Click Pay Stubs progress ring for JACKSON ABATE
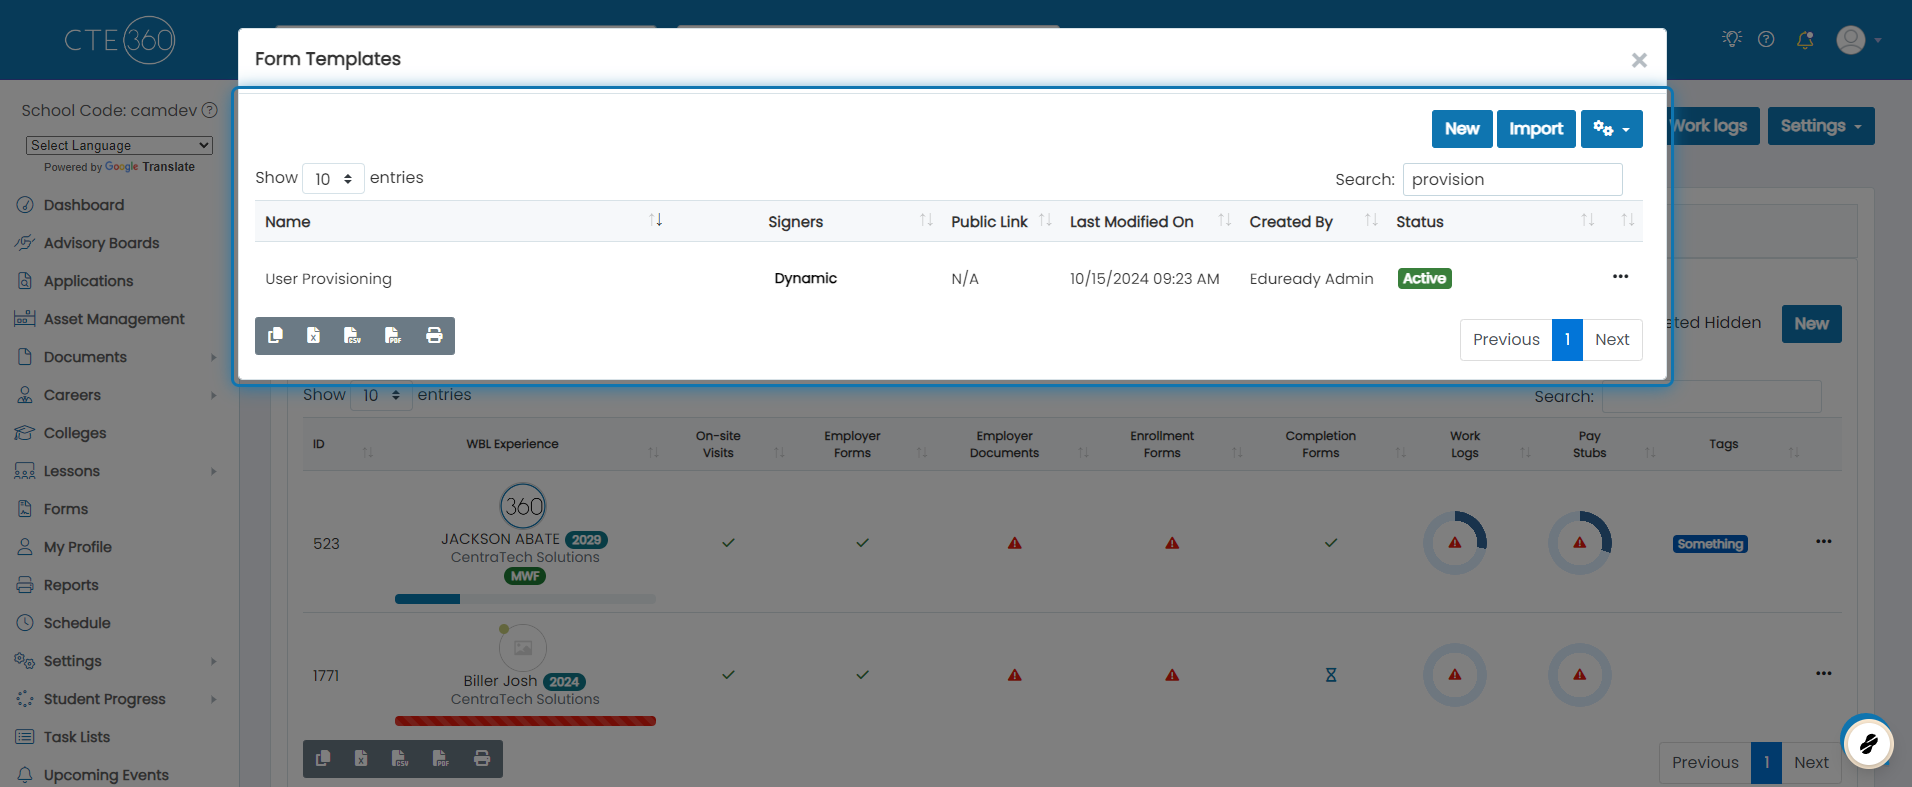Image resolution: width=1912 pixels, height=787 pixels. (1580, 543)
